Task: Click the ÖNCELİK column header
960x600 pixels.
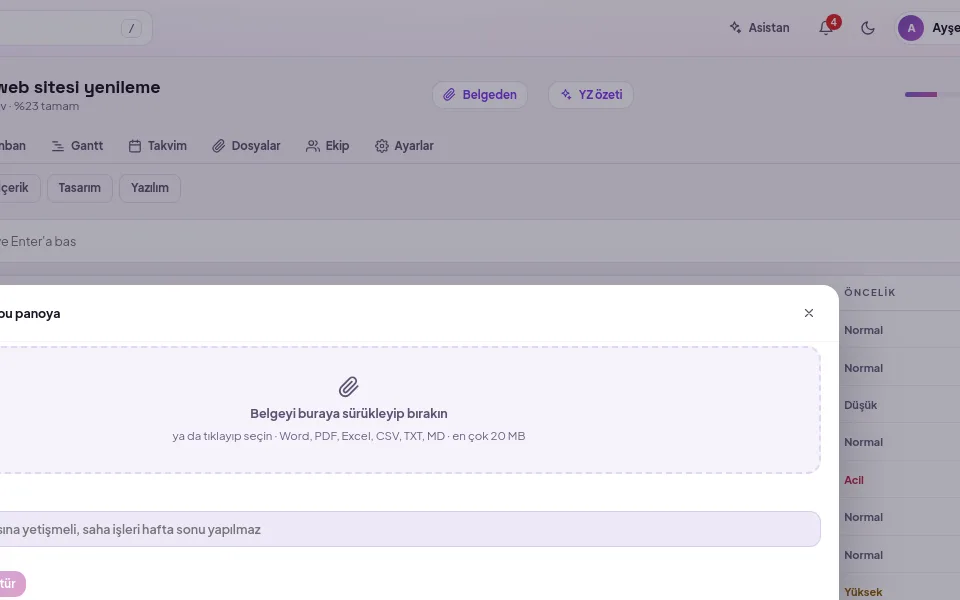Action: [869, 293]
